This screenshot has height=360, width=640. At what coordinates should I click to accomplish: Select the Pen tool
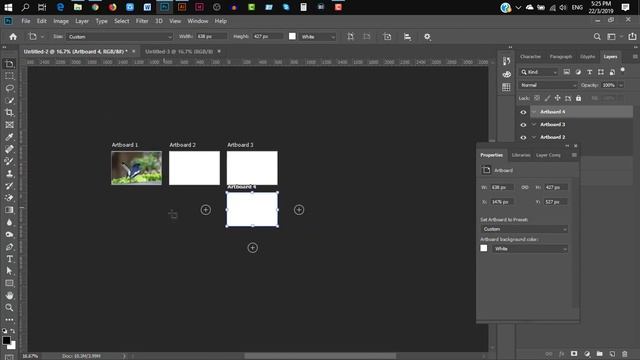[9, 247]
